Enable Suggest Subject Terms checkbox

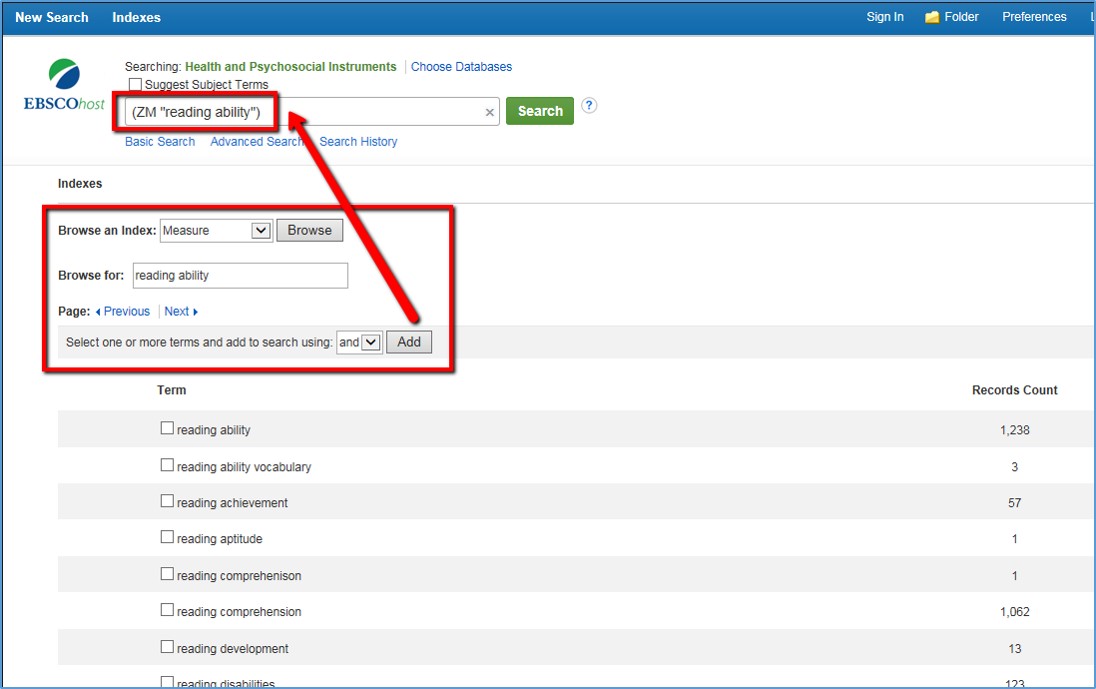tap(136, 85)
